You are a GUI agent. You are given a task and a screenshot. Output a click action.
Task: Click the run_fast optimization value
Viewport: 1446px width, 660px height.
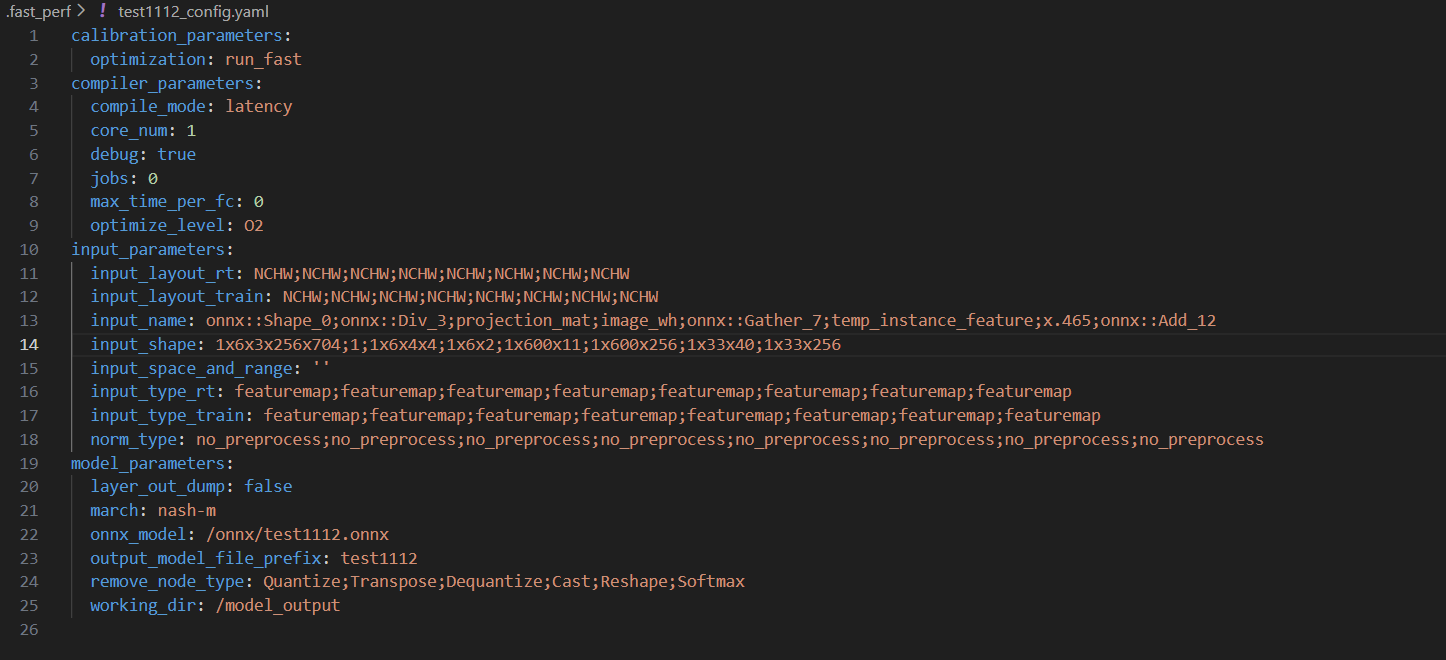pyautogui.click(x=263, y=59)
